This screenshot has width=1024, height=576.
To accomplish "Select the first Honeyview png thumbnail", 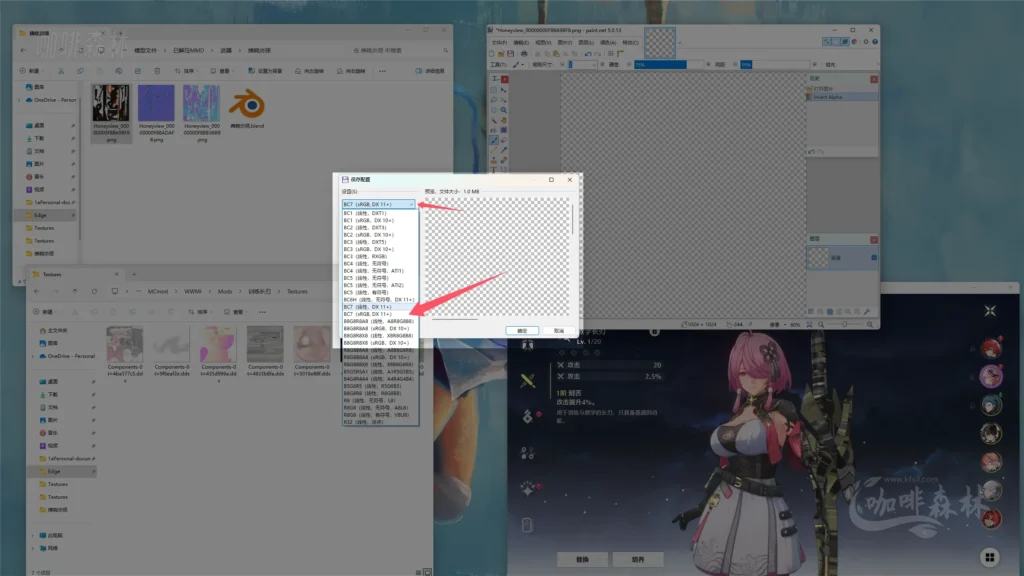I will (111, 105).
